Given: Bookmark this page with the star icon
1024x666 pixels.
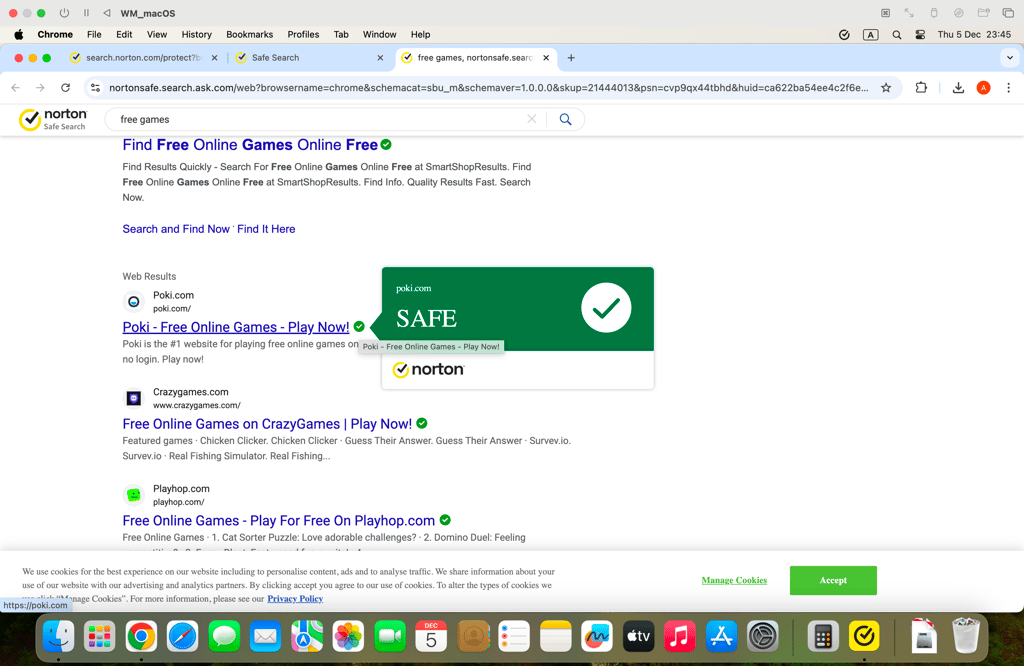Looking at the screenshot, I should coord(886,87).
